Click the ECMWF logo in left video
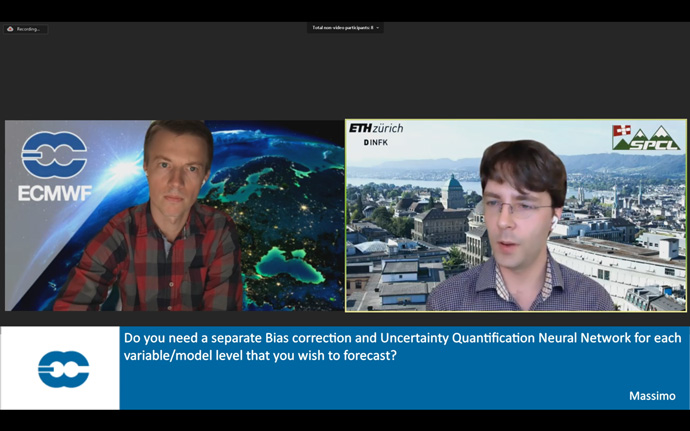The image size is (690, 431). 54,155
